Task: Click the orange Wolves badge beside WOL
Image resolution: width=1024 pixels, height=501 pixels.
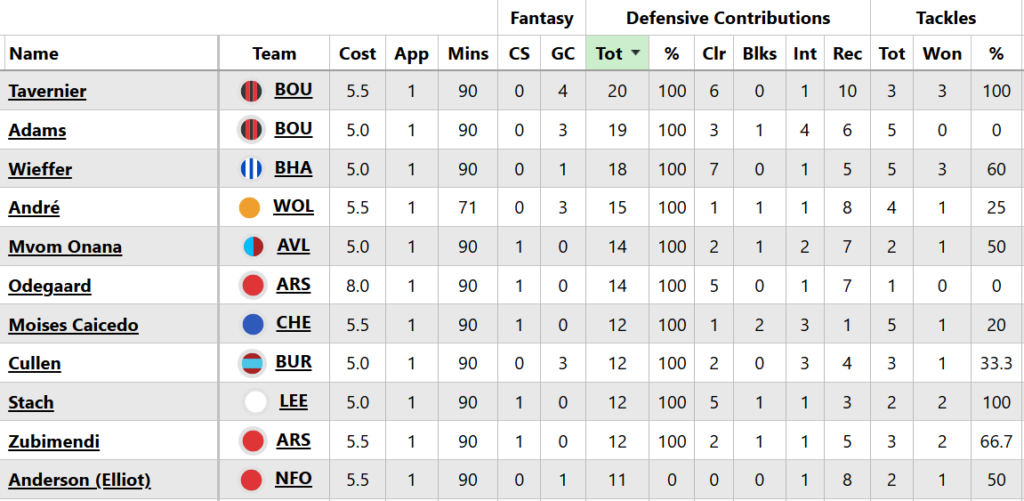Action: tap(250, 208)
